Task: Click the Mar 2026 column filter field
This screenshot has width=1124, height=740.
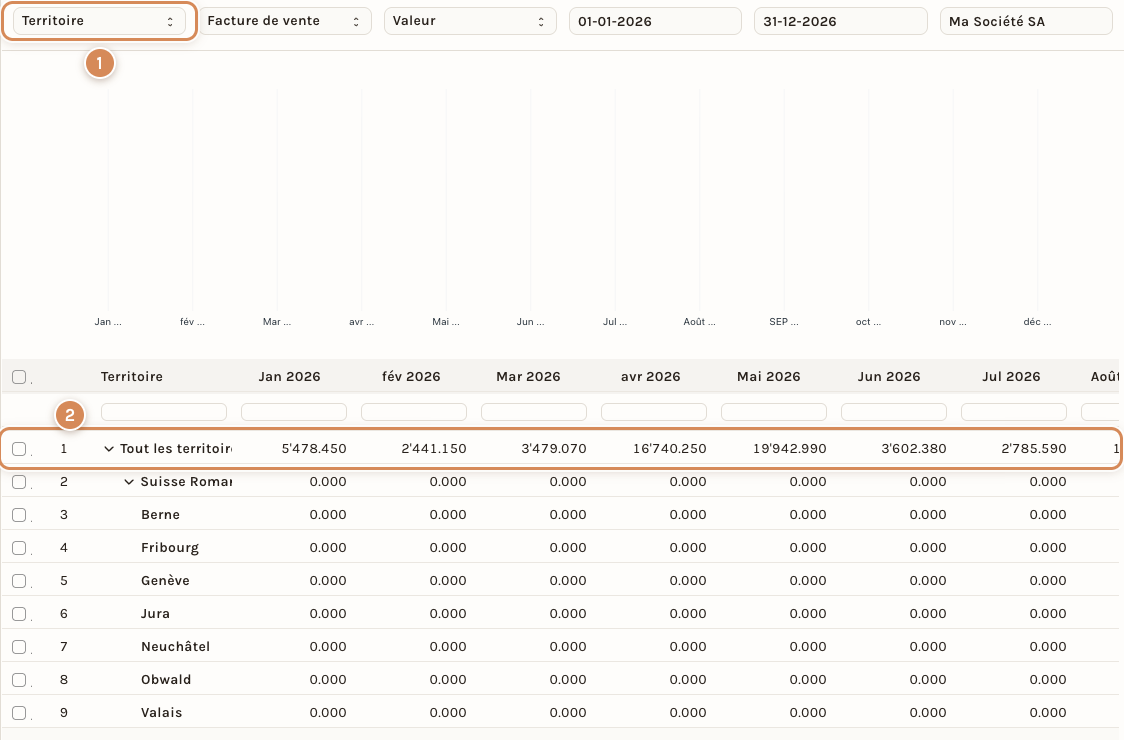Action: pos(534,412)
